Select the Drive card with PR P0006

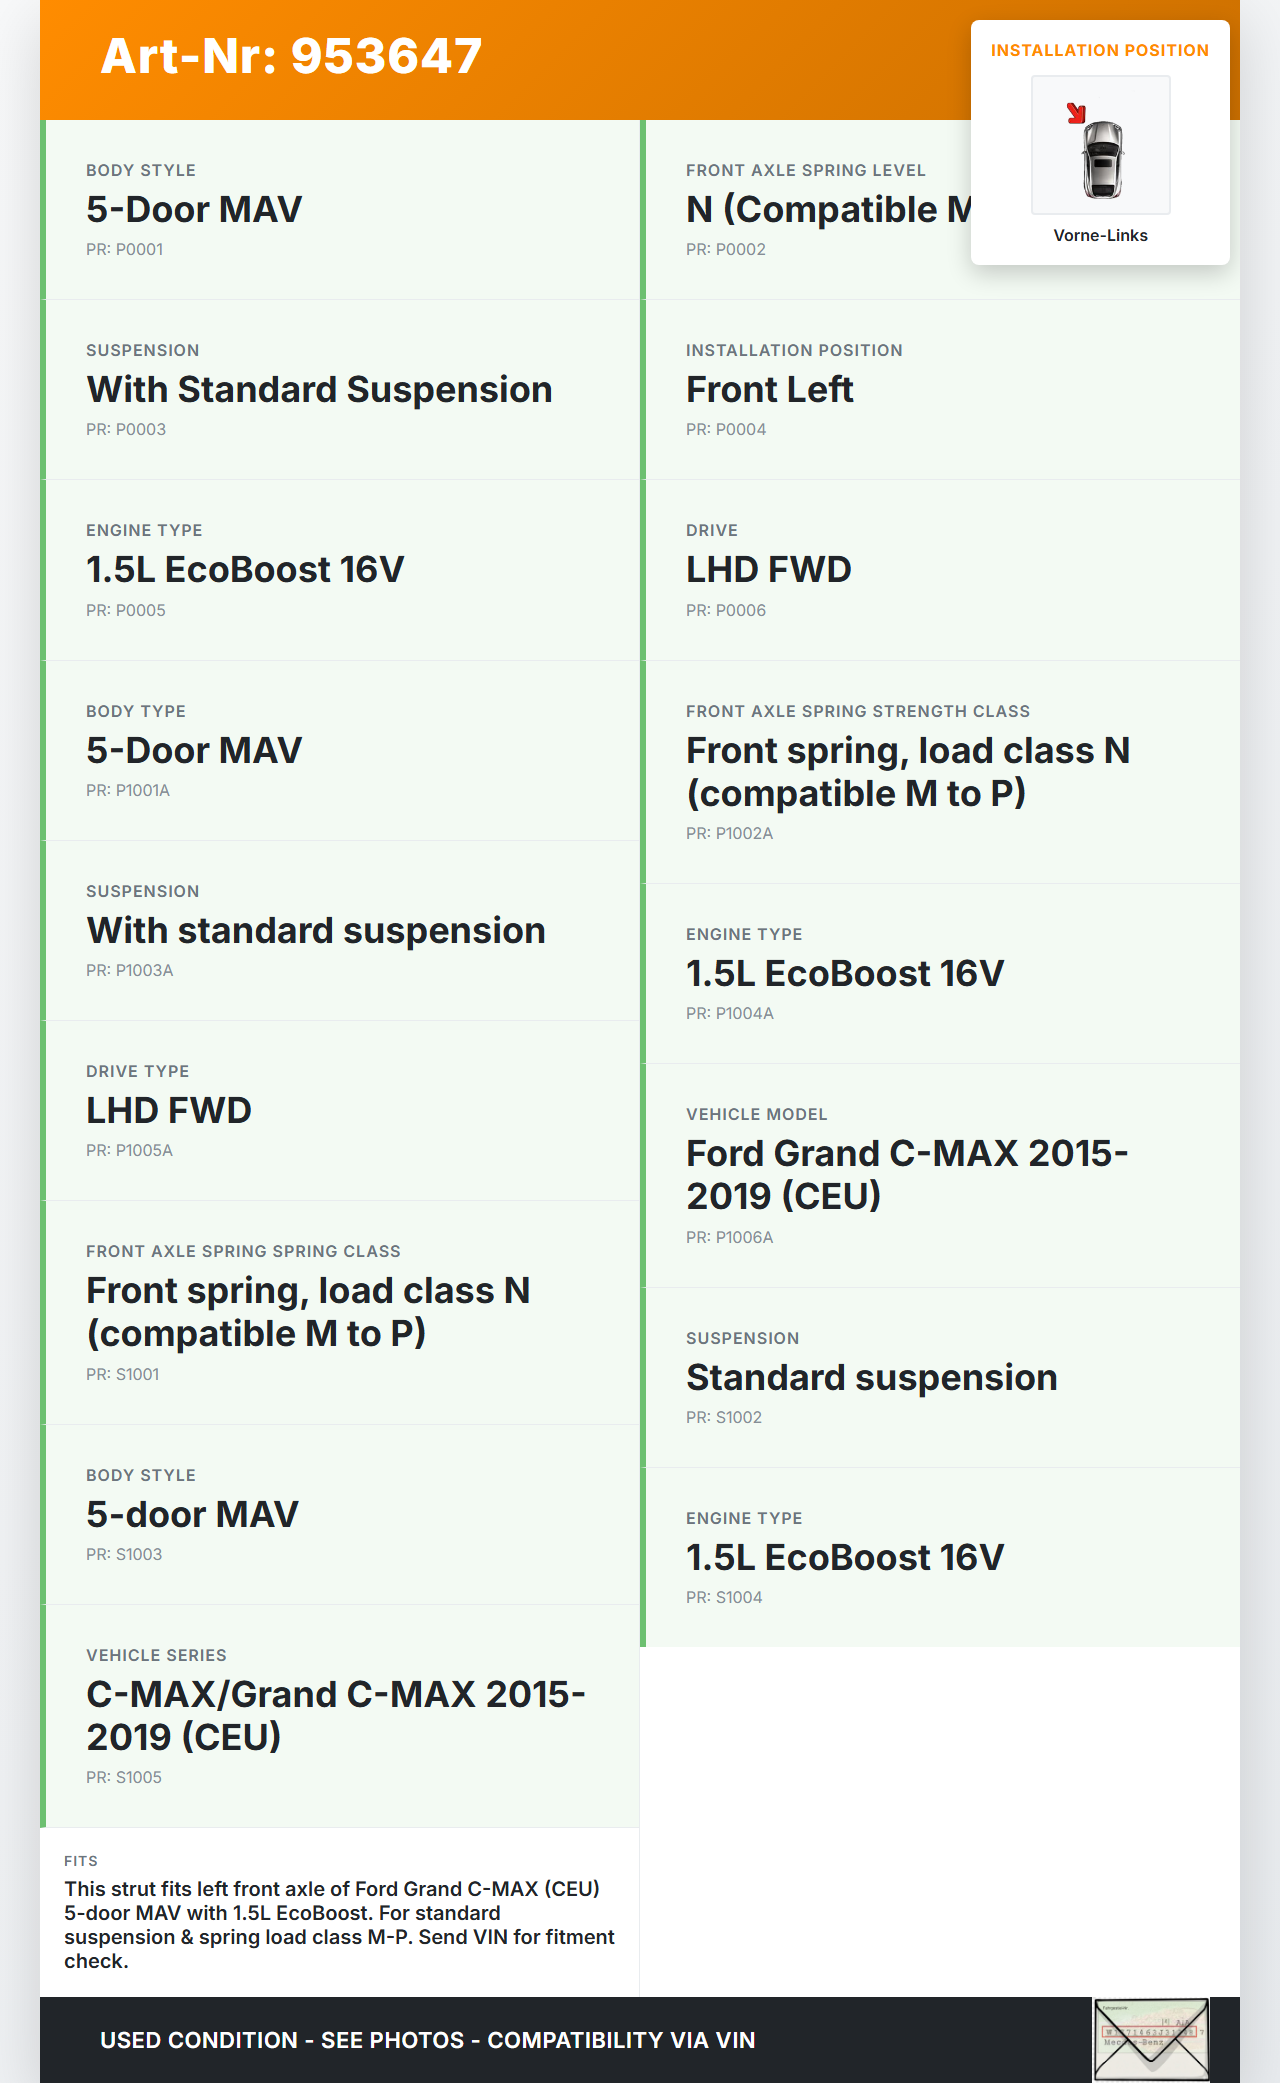coord(940,570)
